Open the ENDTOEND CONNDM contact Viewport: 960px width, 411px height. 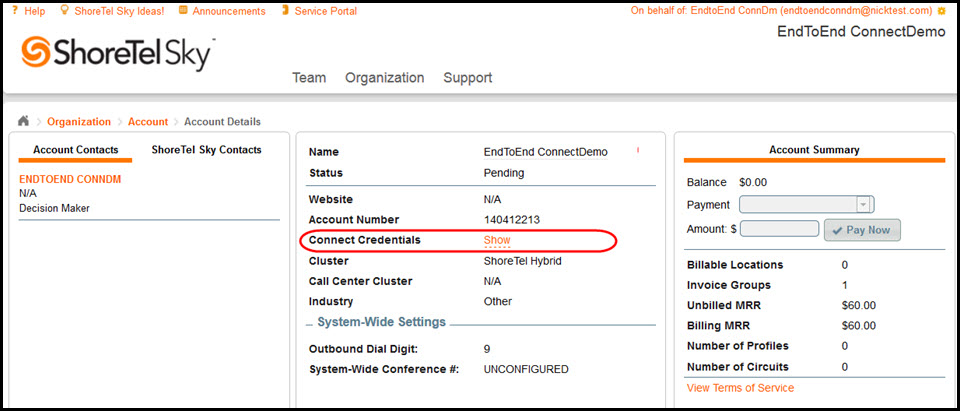(70, 179)
